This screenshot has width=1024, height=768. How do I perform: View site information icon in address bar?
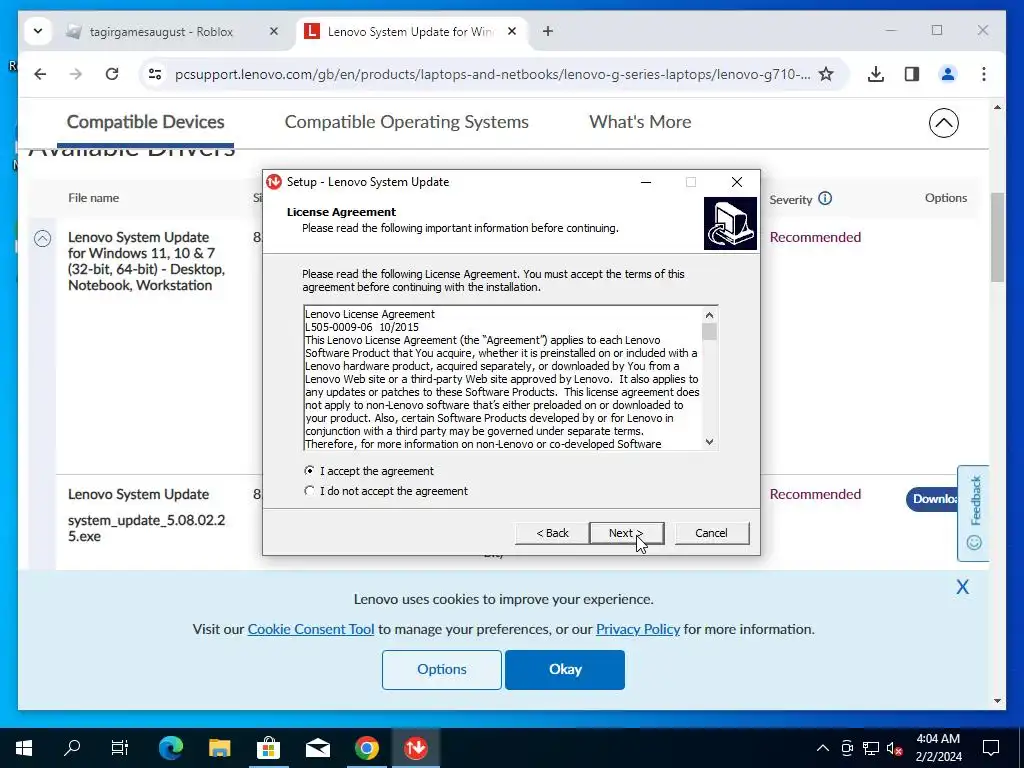pos(155,74)
